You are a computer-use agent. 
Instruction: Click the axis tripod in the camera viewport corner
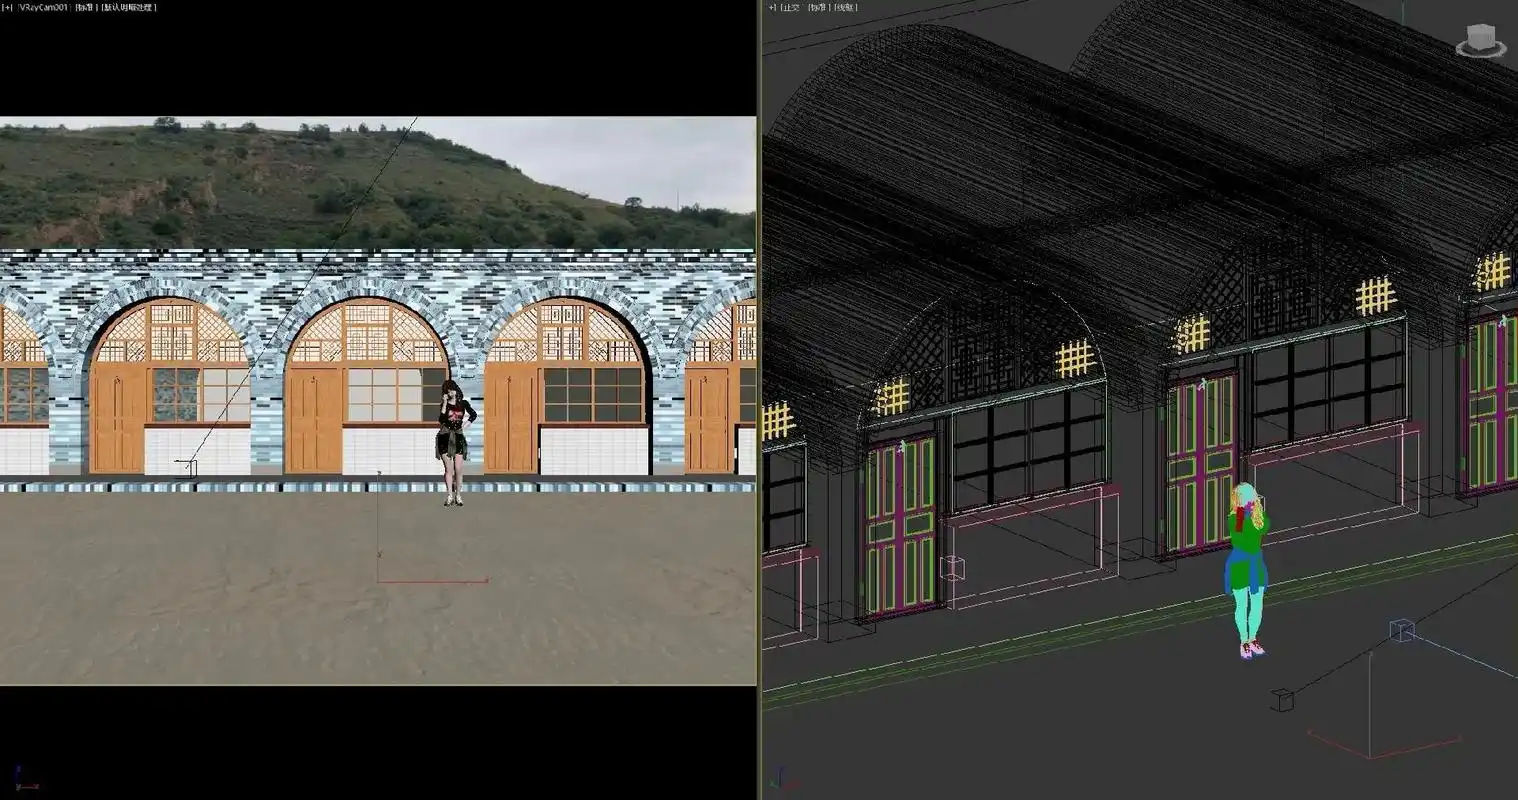(22, 780)
